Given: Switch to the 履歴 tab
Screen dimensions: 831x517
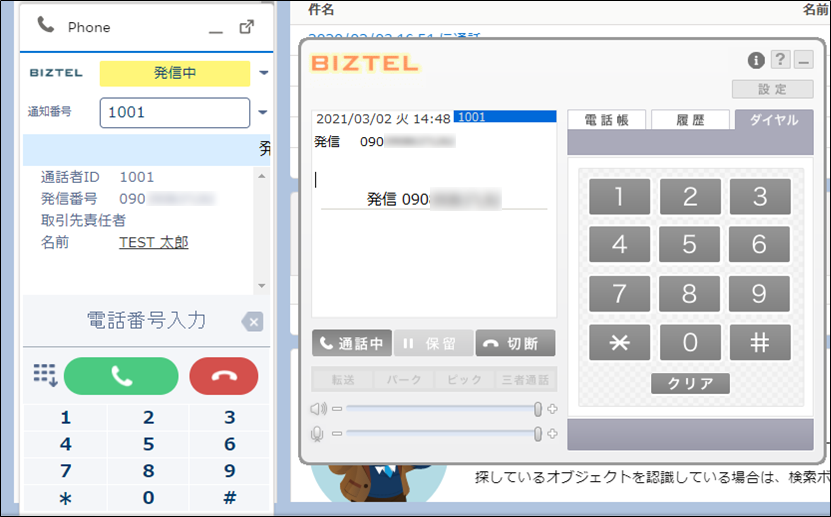Looking at the screenshot, I should pos(690,120).
